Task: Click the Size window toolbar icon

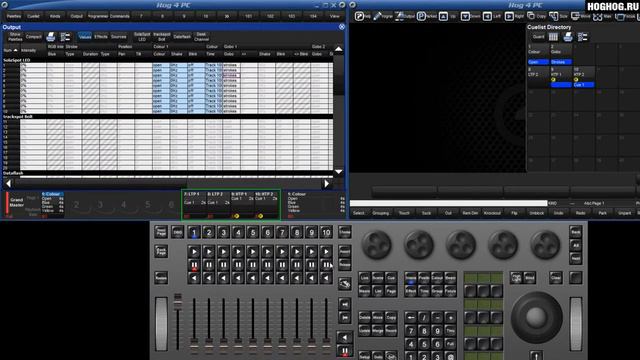Action: pos(553,16)
